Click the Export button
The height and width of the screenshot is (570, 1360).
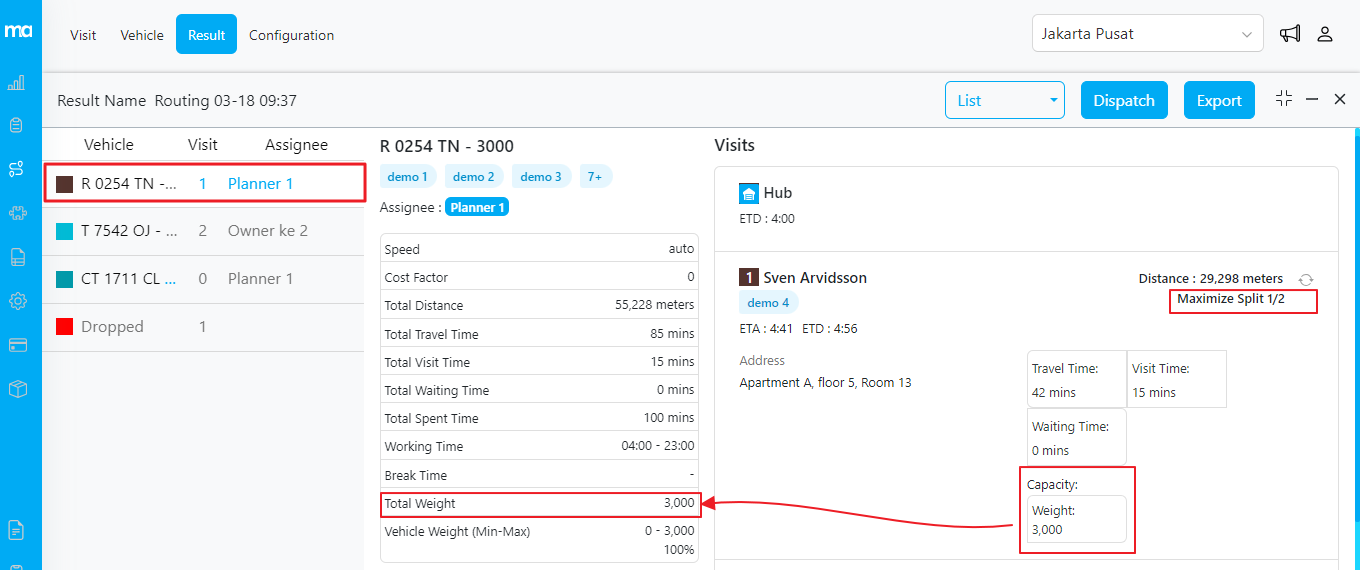1219,100
